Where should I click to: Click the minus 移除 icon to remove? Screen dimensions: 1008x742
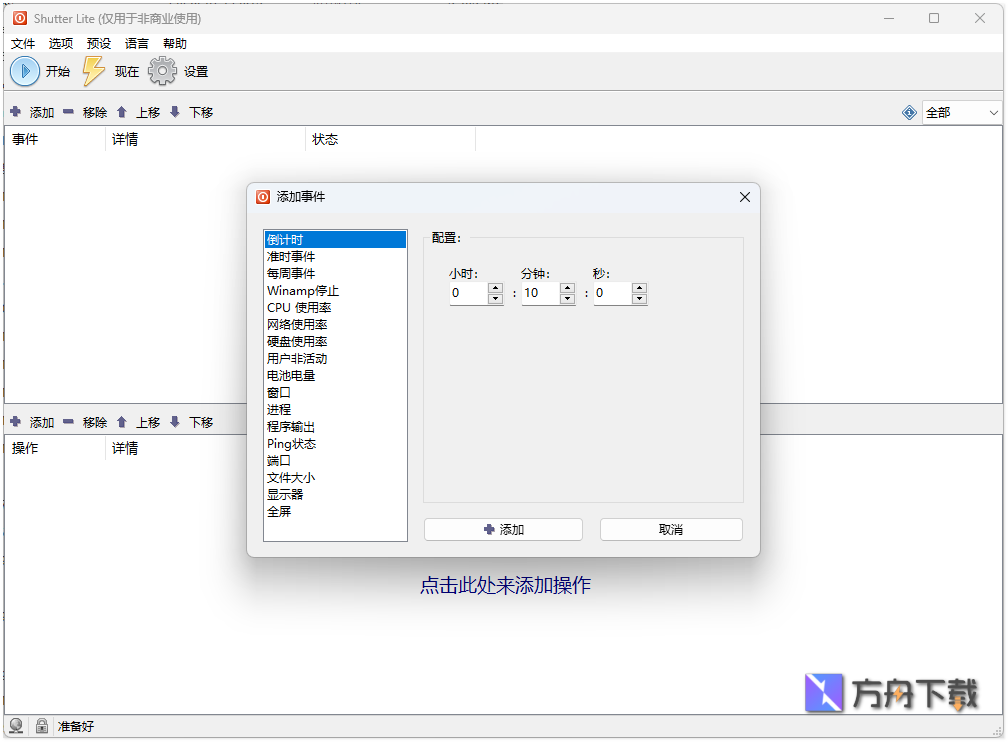[68, 112]
